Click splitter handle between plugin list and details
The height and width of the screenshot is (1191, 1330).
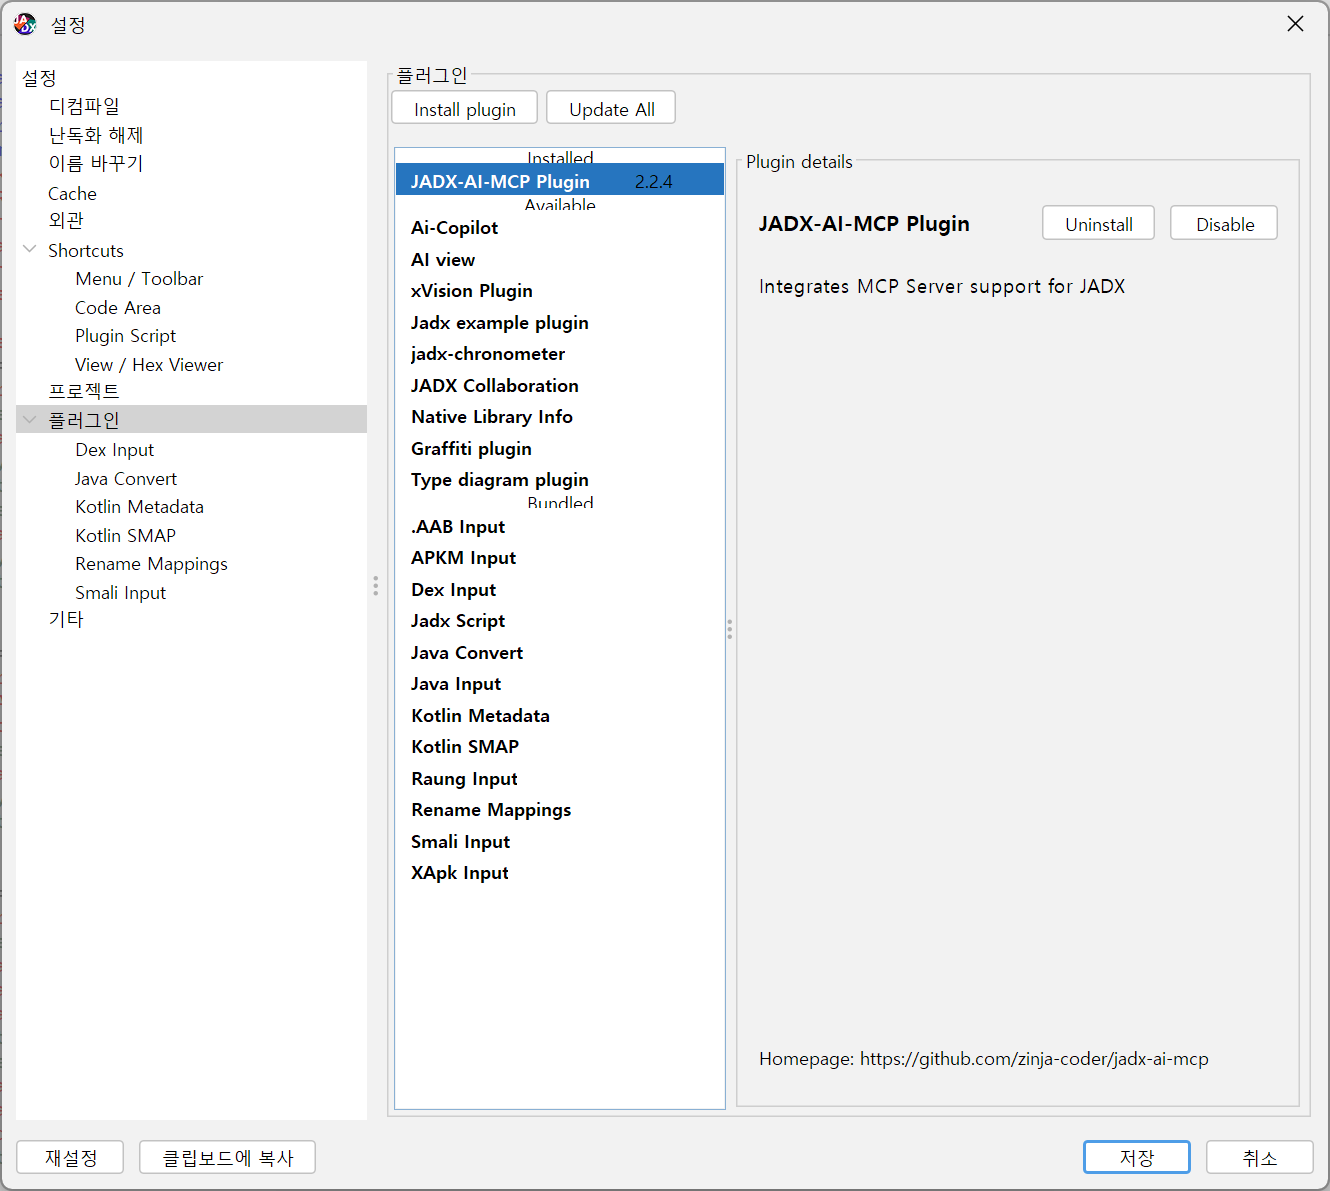(x=730, y=629)
